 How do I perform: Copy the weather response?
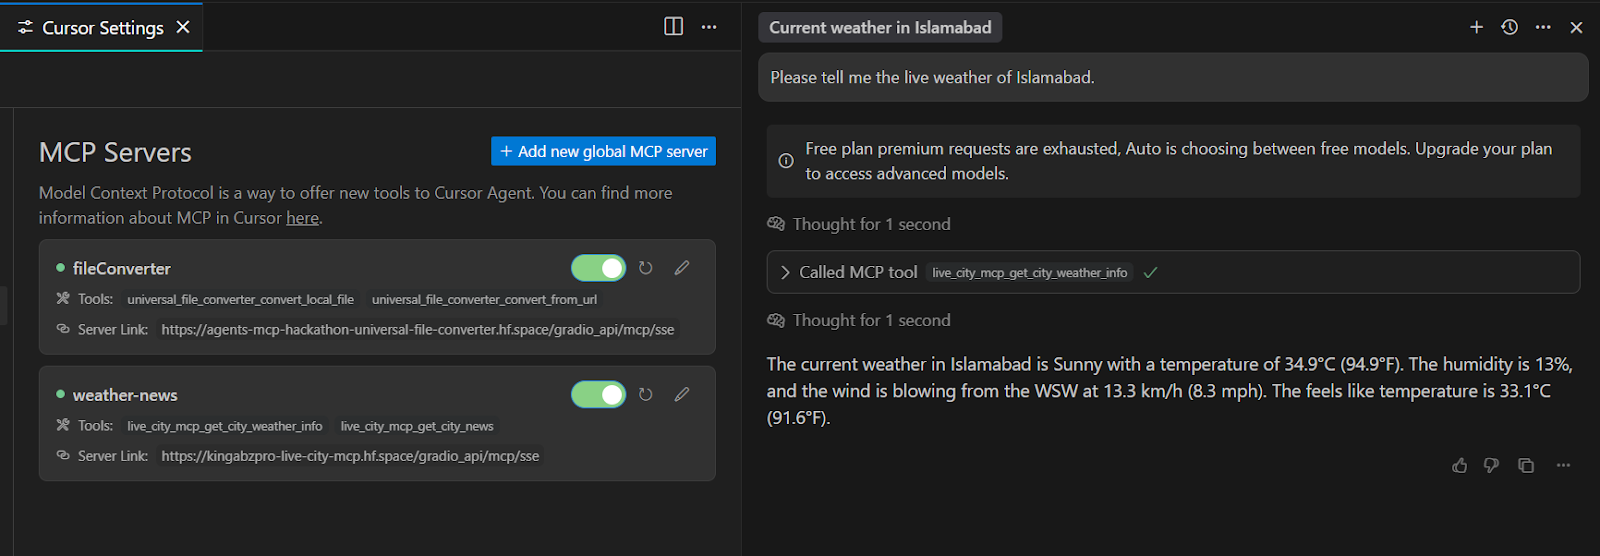(1526, 465)
